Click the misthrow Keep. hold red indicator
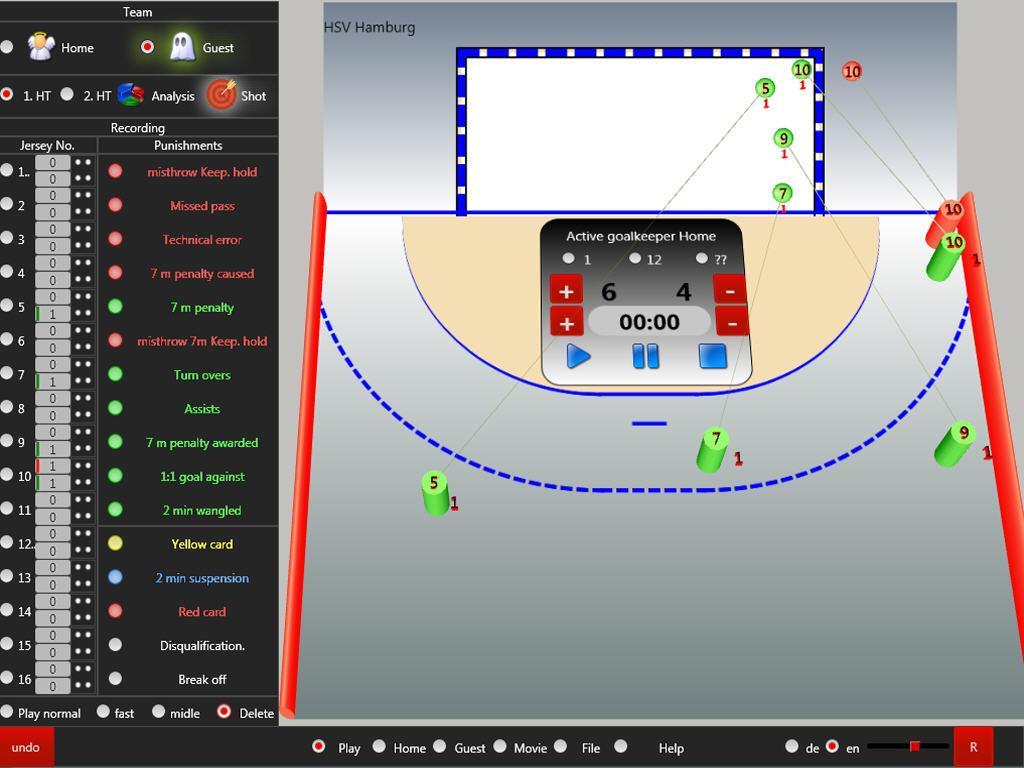1024x768 pixels. point(116,171)
